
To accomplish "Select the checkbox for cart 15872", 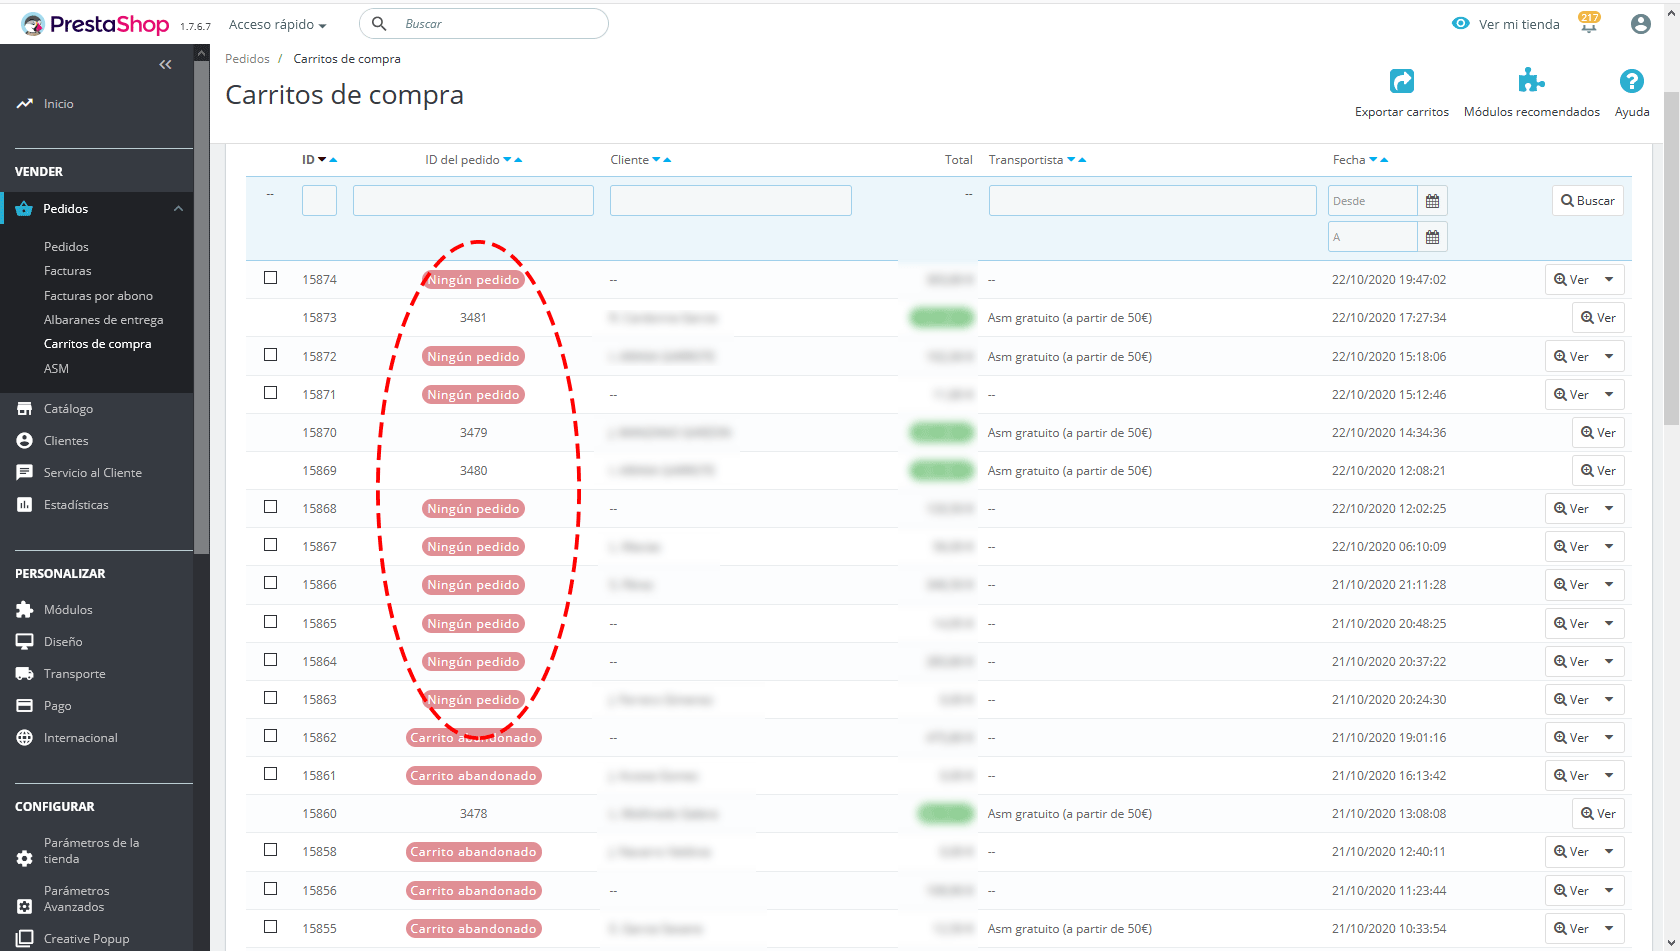I will [x=270, y=355].
